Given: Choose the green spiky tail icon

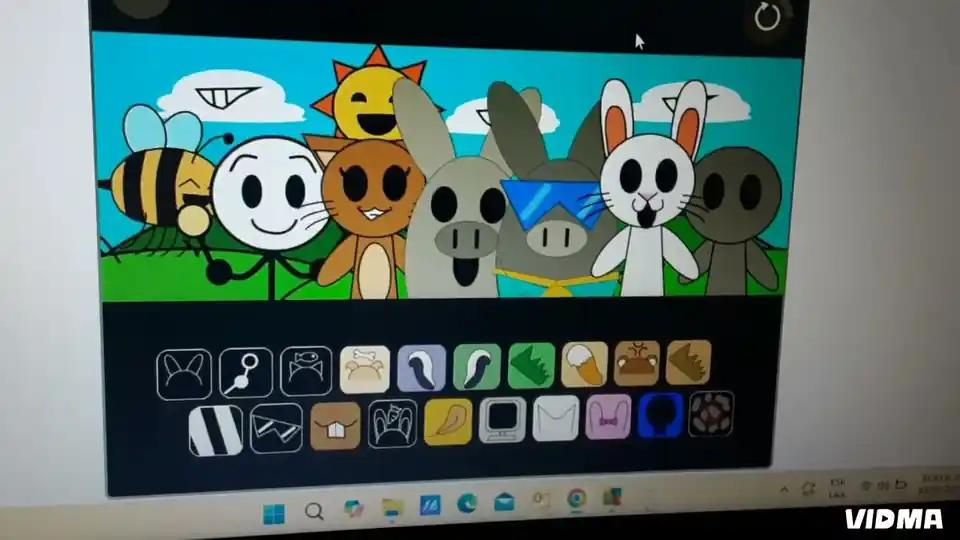Looking at the screenshot, I should pyautogui.click(x=531, y=365).
